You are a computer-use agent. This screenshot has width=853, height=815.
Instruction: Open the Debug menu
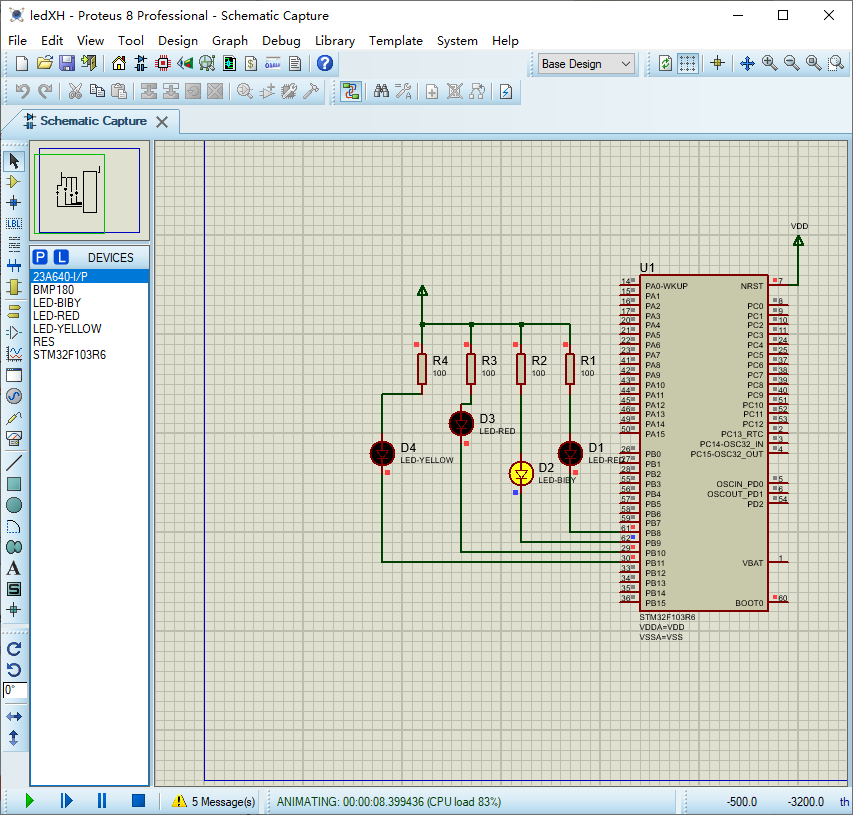[x=281, y=41]
